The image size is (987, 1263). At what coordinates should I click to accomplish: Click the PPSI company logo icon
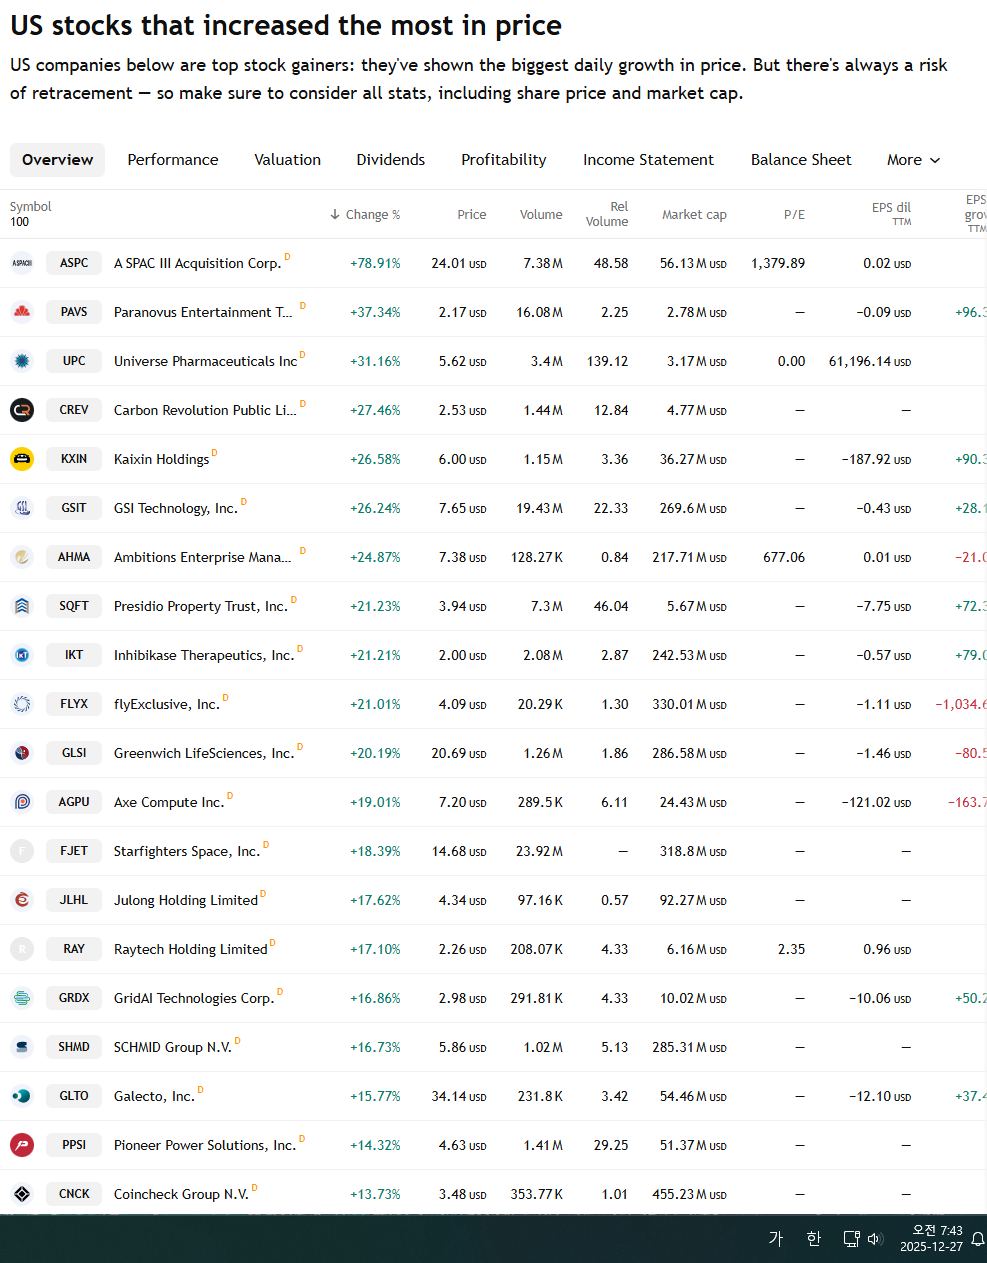22,1145
